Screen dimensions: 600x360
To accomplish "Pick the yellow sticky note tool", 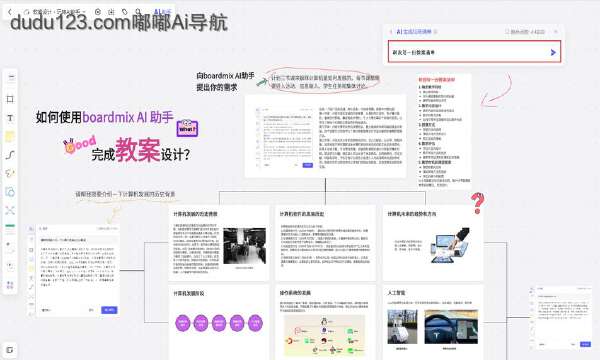I will tap(10, 136).
